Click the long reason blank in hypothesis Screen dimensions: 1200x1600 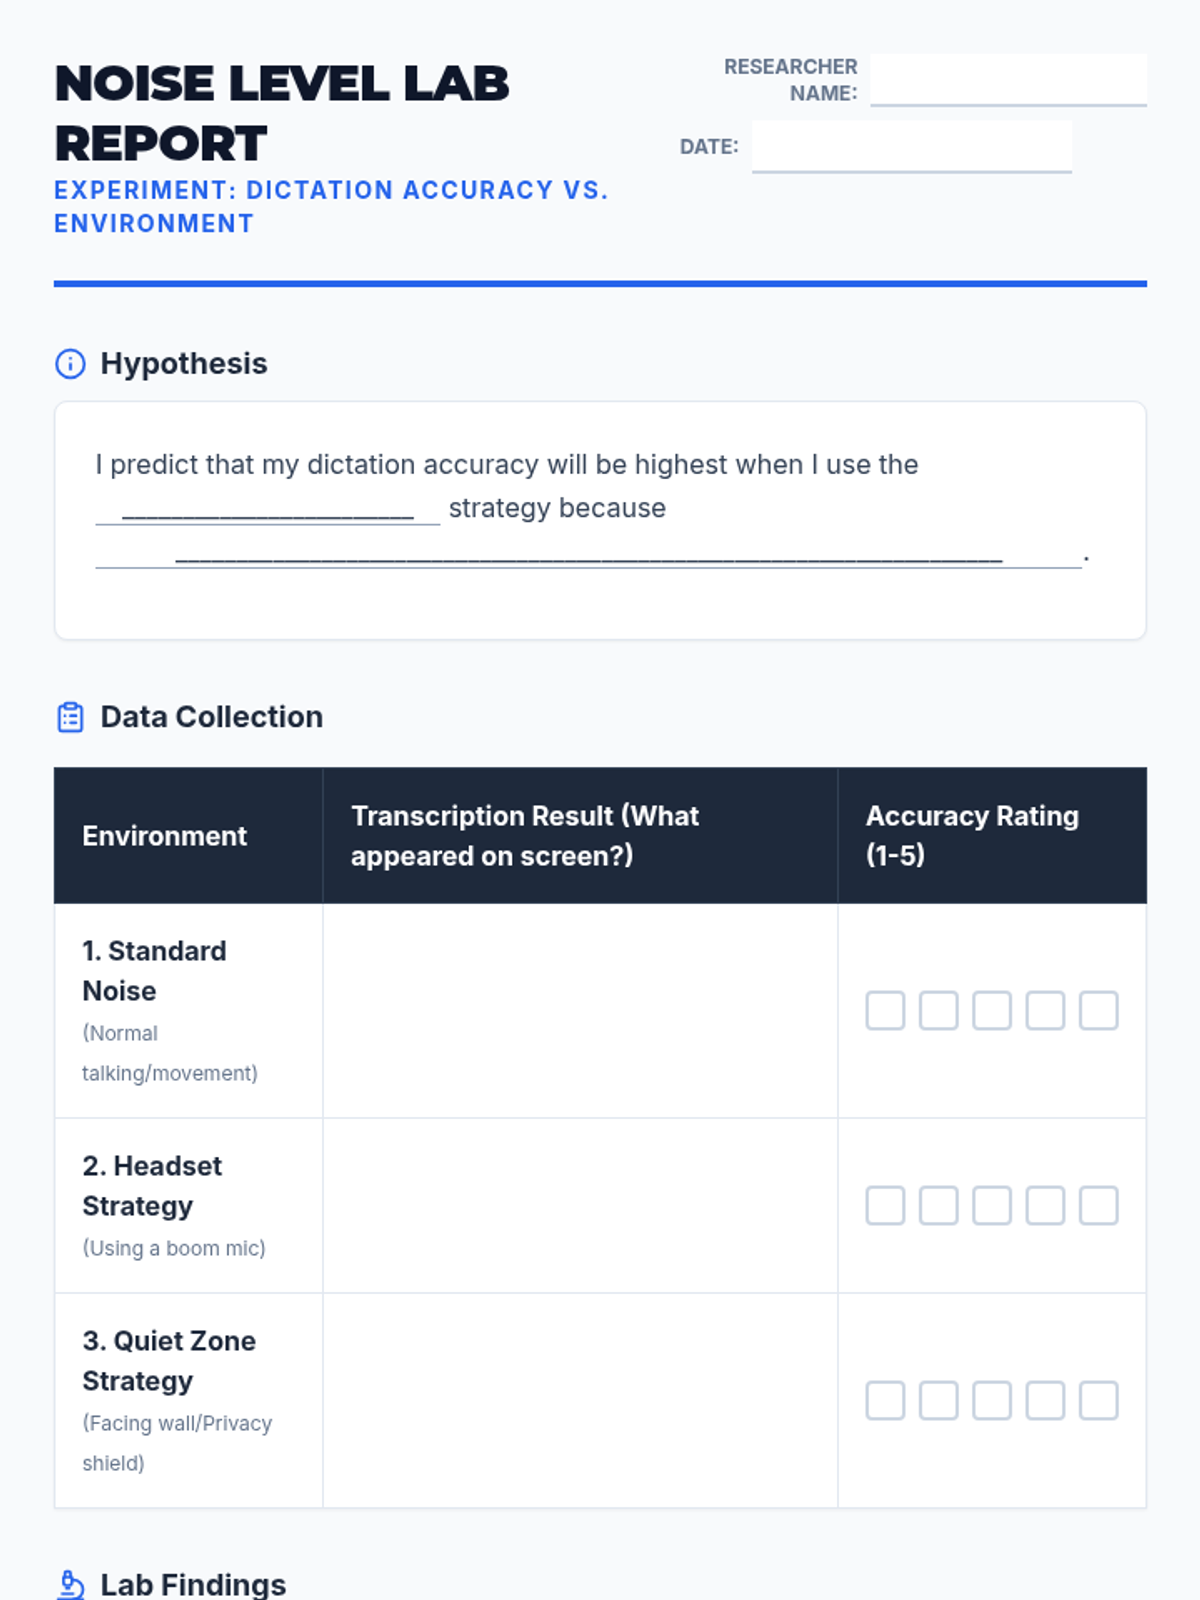pyautogui.click(x=588, y=553)
